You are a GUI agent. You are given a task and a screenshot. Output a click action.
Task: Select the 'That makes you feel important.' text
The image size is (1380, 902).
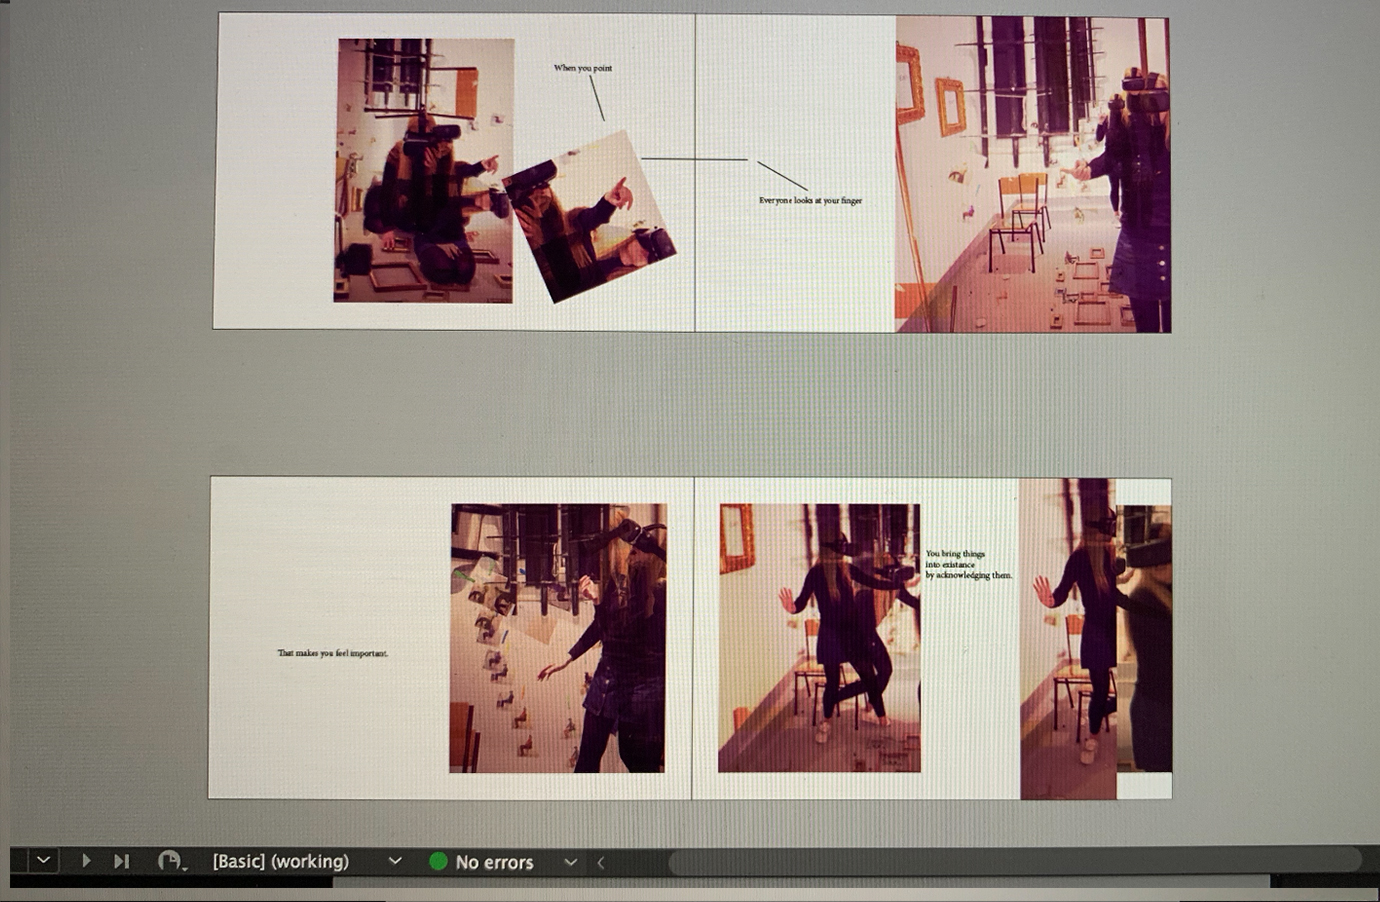(332, 653)
